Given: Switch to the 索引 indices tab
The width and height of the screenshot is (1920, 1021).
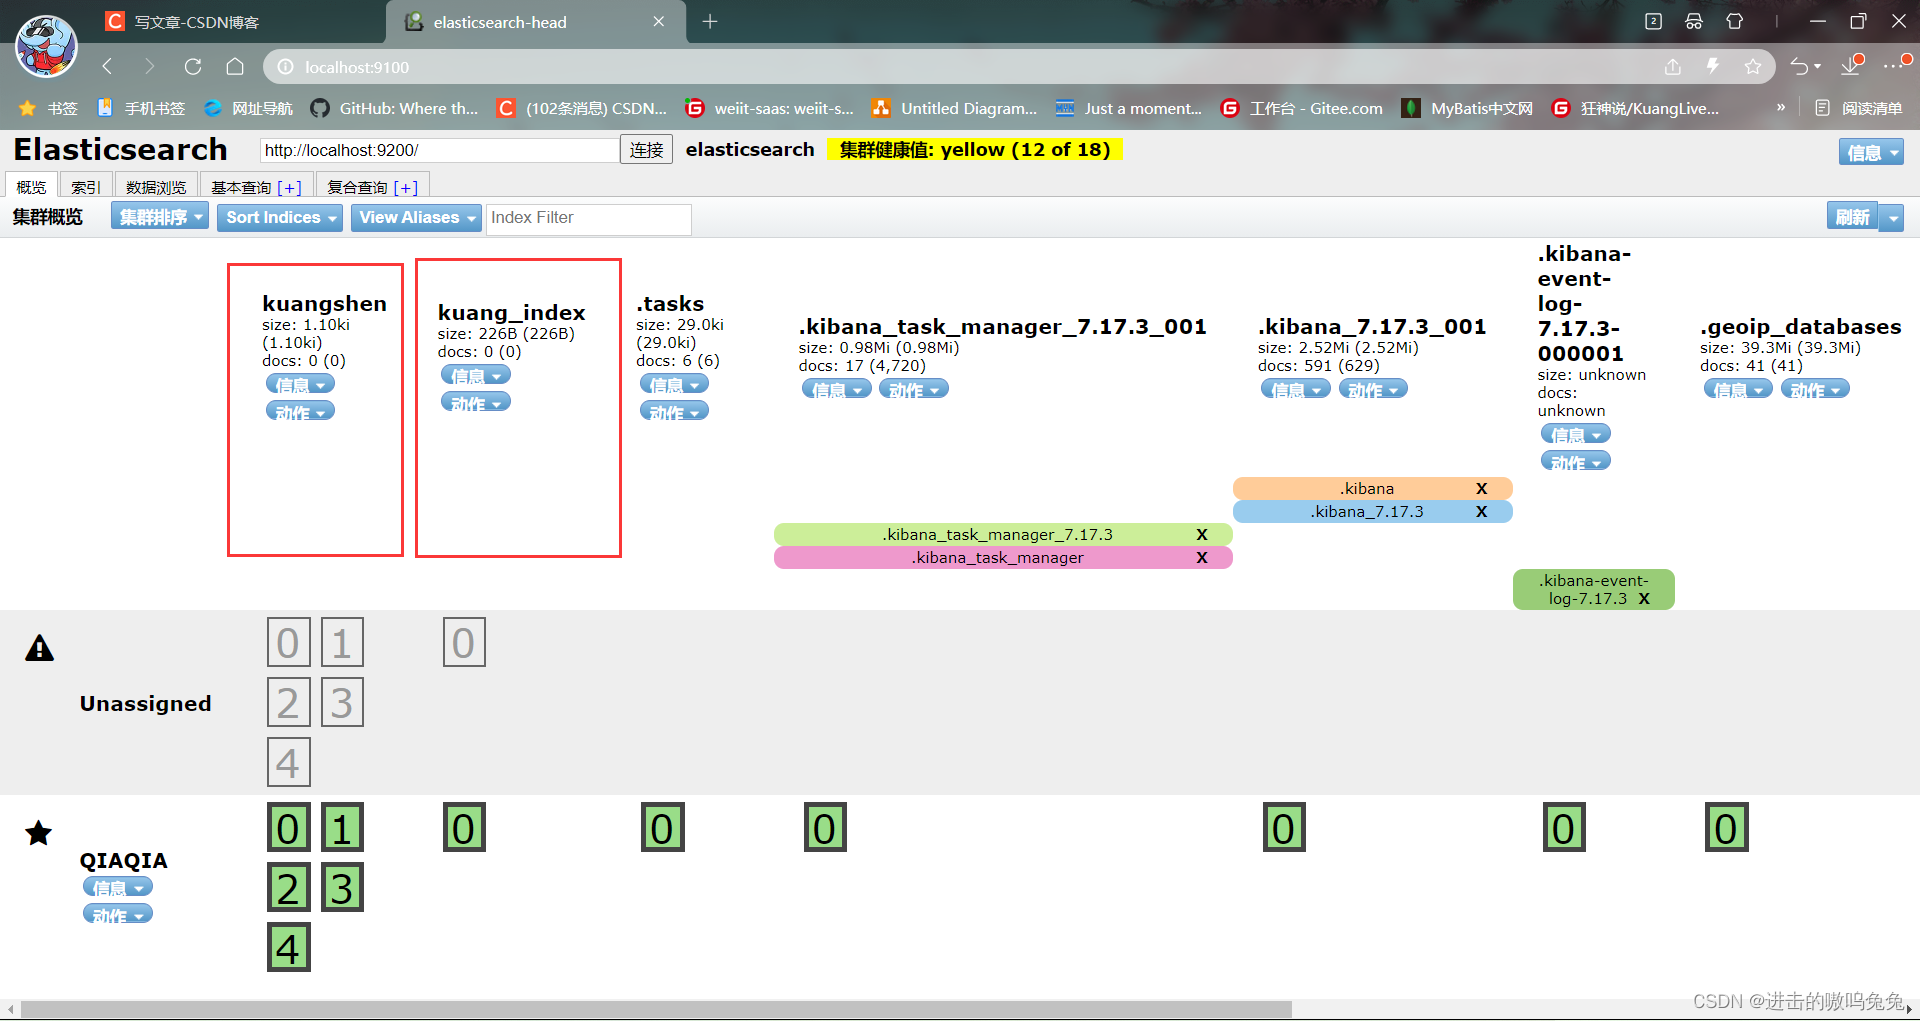Looking at the screenshot, I should (x=86, y=186).
